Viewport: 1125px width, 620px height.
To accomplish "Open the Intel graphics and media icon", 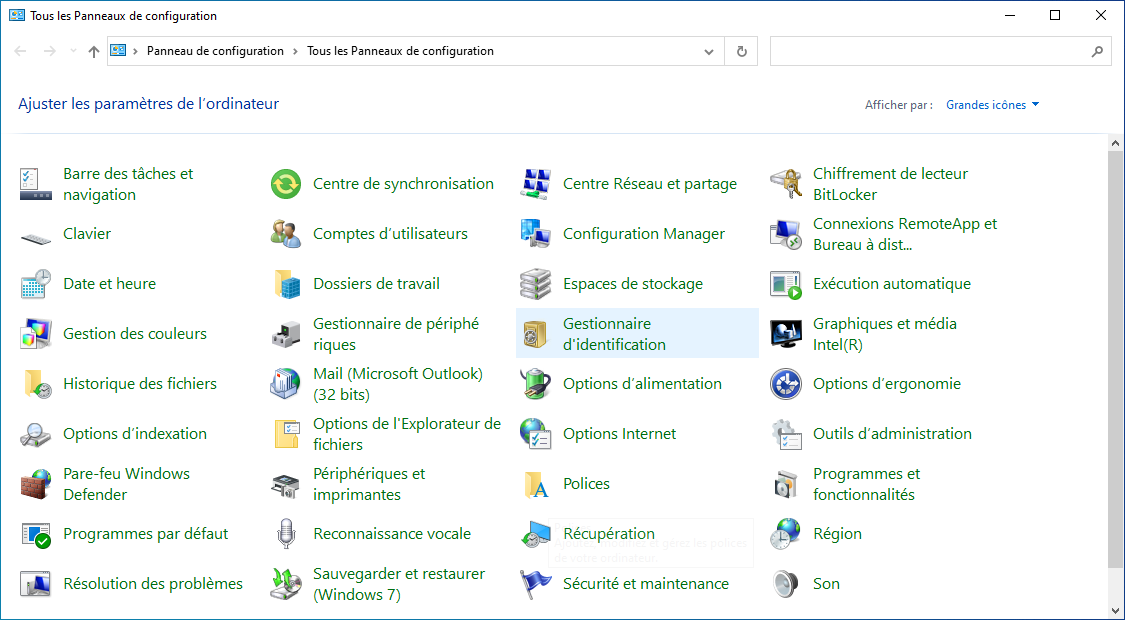I will click(786, 334).
